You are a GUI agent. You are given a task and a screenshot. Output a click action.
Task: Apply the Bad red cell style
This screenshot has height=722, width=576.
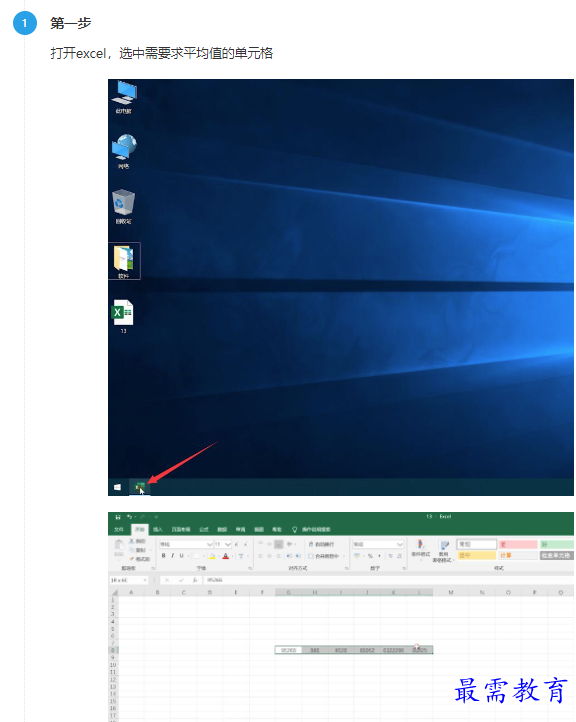coord(518,544)
